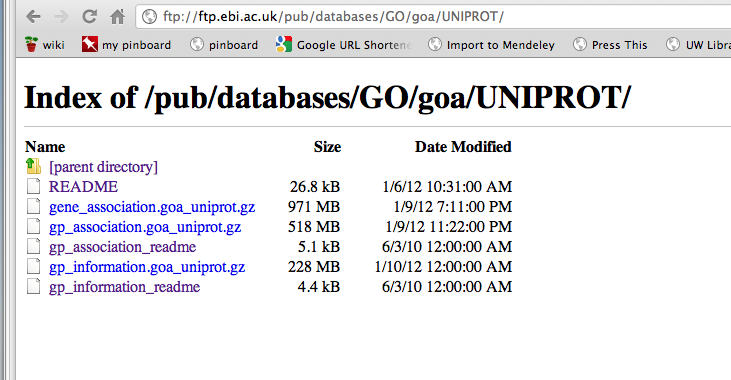
Task: Click the Import to Mendeley bookmark
Action: [491, 45]
